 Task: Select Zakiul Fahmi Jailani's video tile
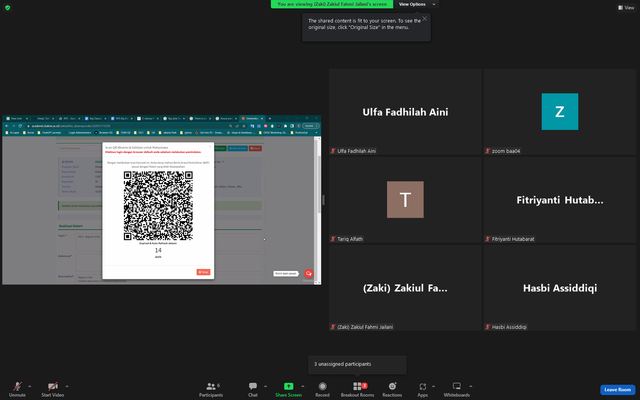click(x=405, y=288)
